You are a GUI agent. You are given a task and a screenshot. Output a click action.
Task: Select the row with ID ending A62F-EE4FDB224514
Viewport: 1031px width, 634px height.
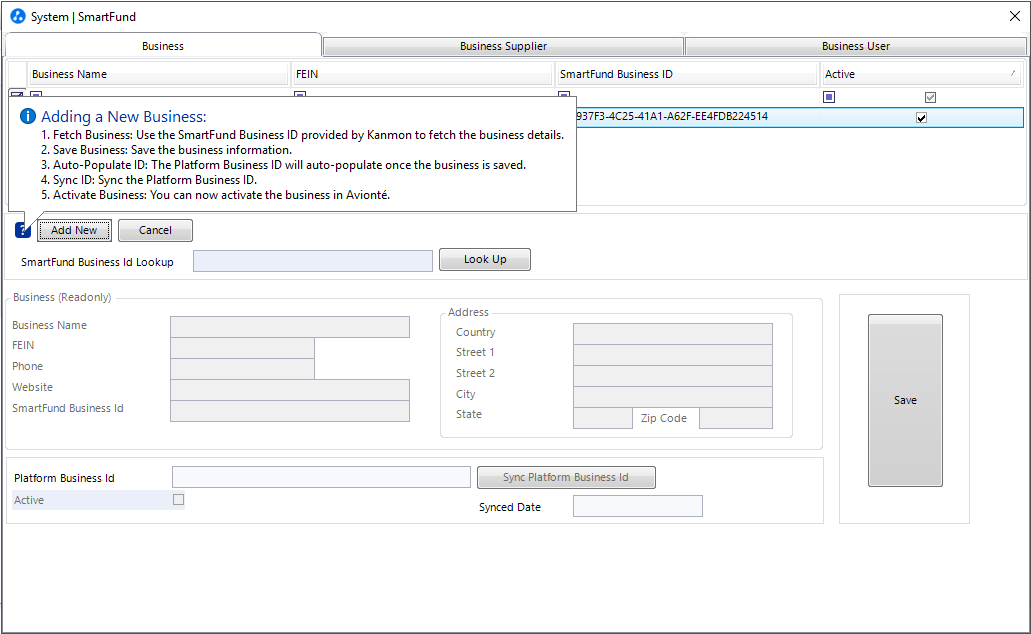pos(800,117)
